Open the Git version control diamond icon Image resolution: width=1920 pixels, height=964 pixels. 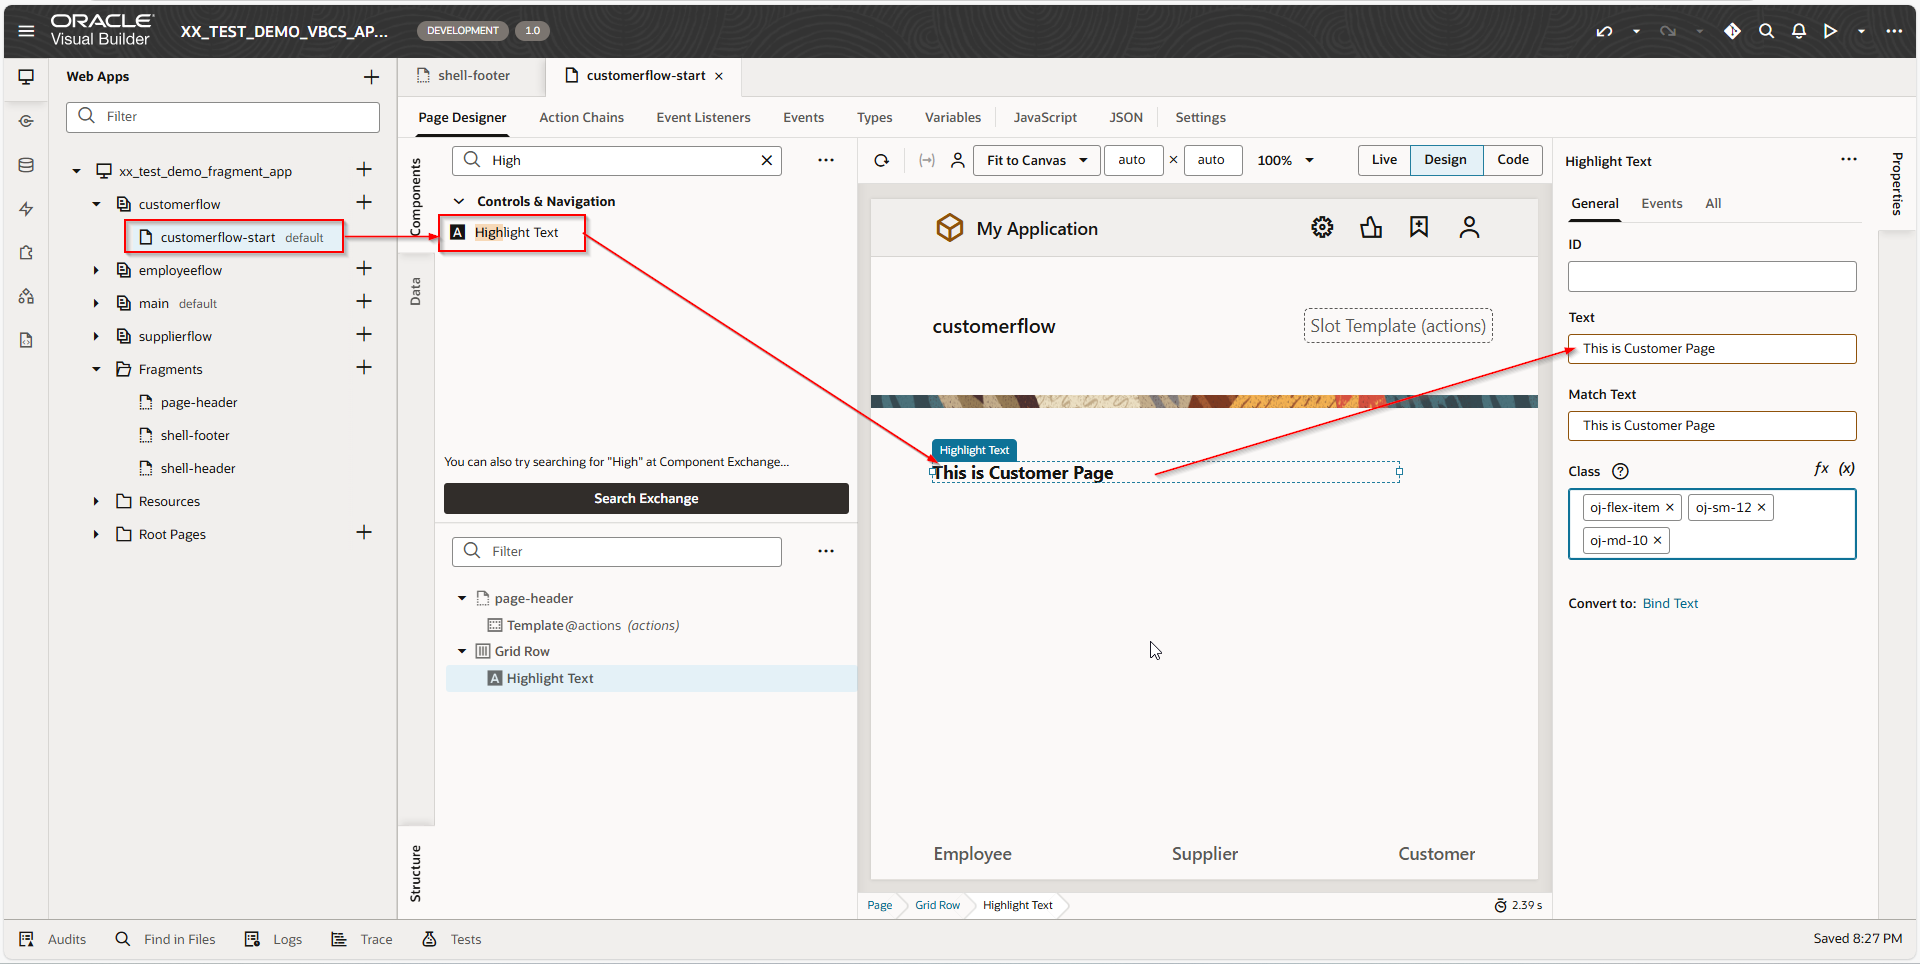tap(1732, 31)
